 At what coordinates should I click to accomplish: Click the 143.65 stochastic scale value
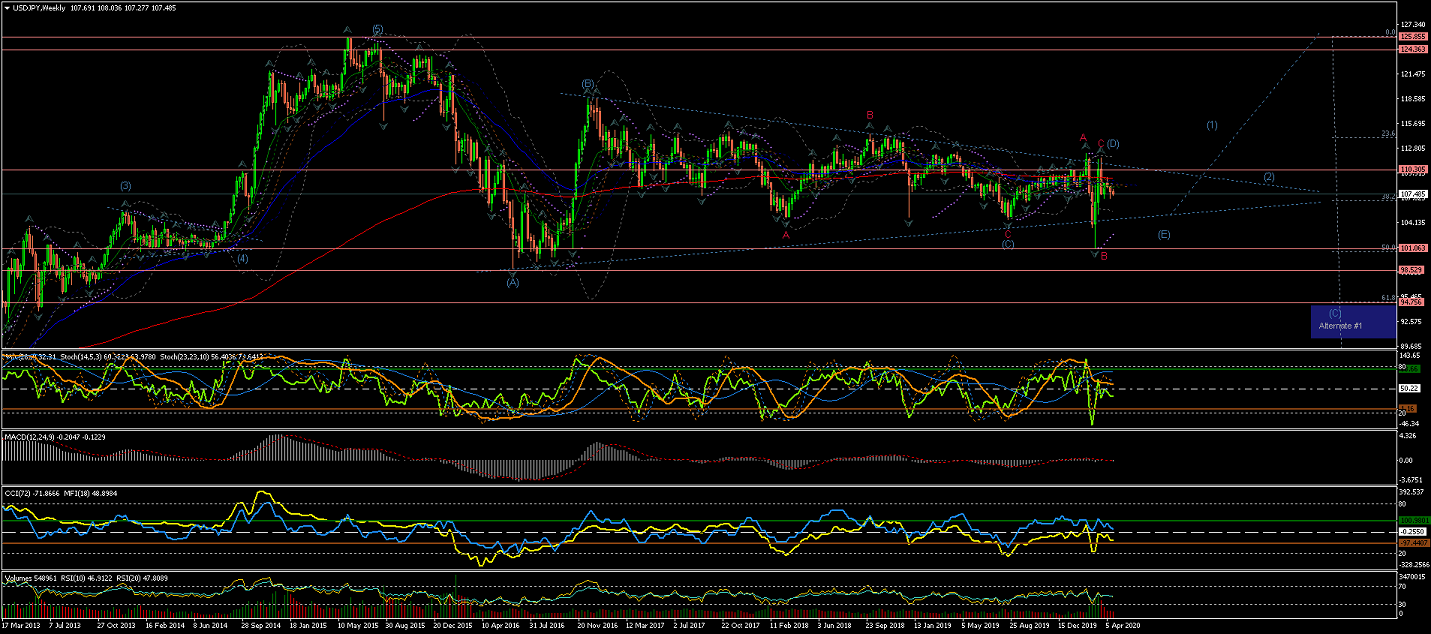[1411, 356]
